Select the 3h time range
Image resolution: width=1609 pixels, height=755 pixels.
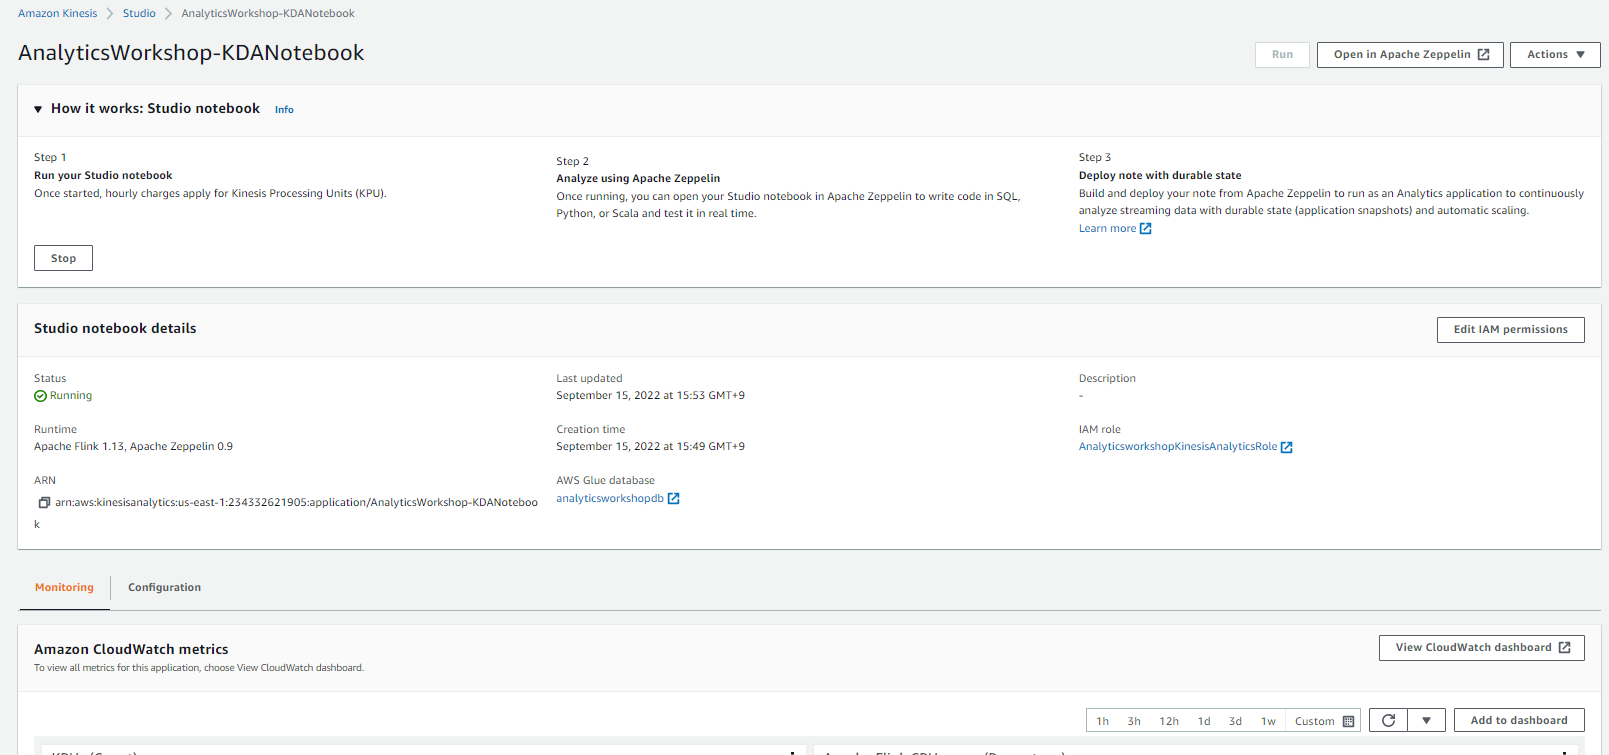tap(1134, 721)
